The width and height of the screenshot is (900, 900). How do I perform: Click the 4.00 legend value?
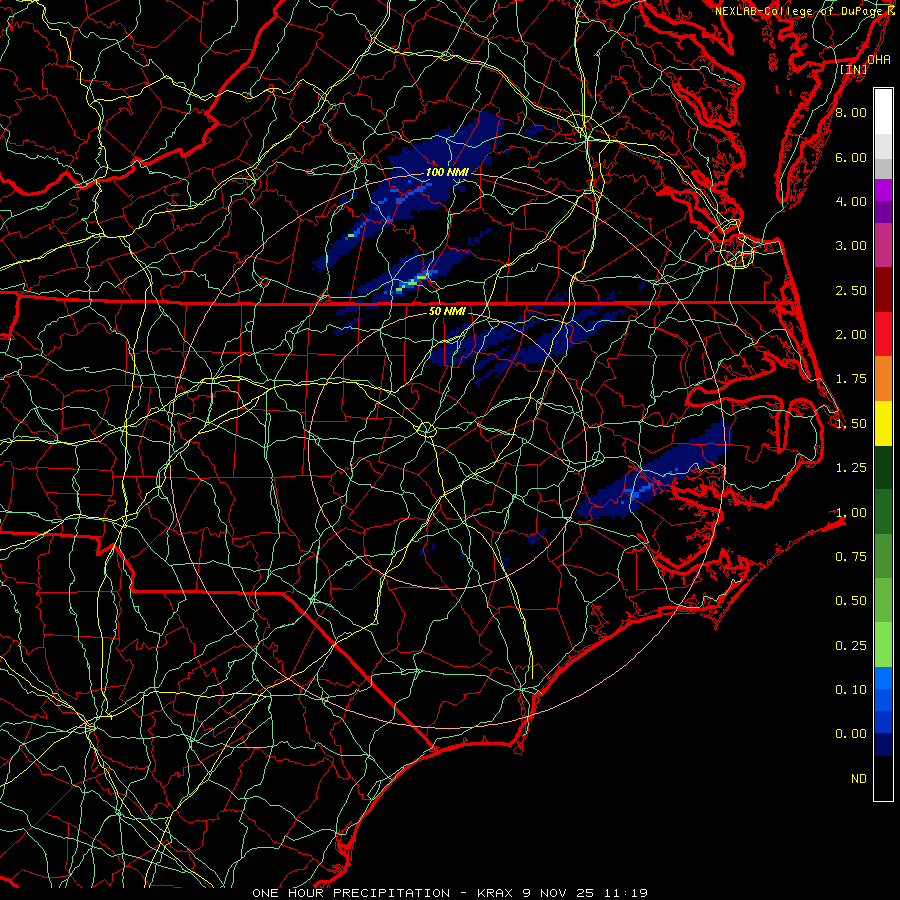pyautogui.click(x=851, y=201)
